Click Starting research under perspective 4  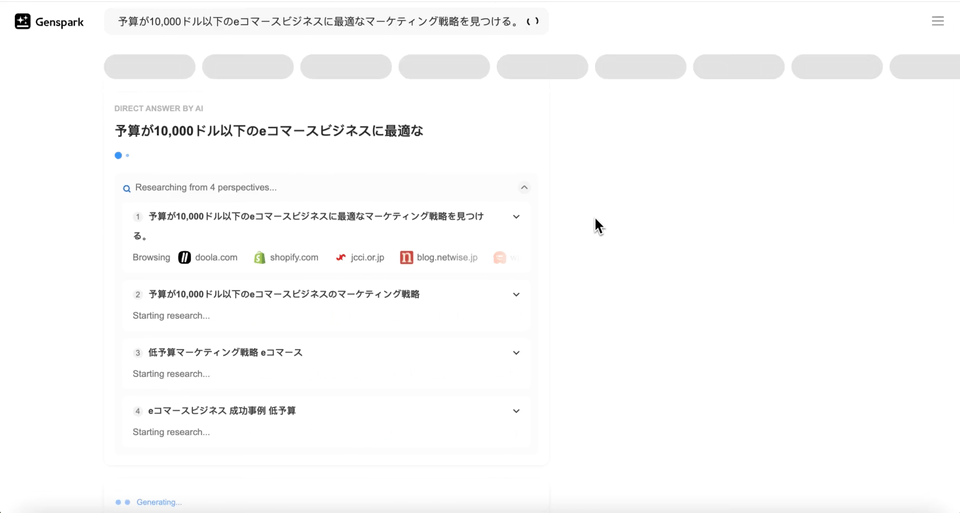tap(171, 432)
